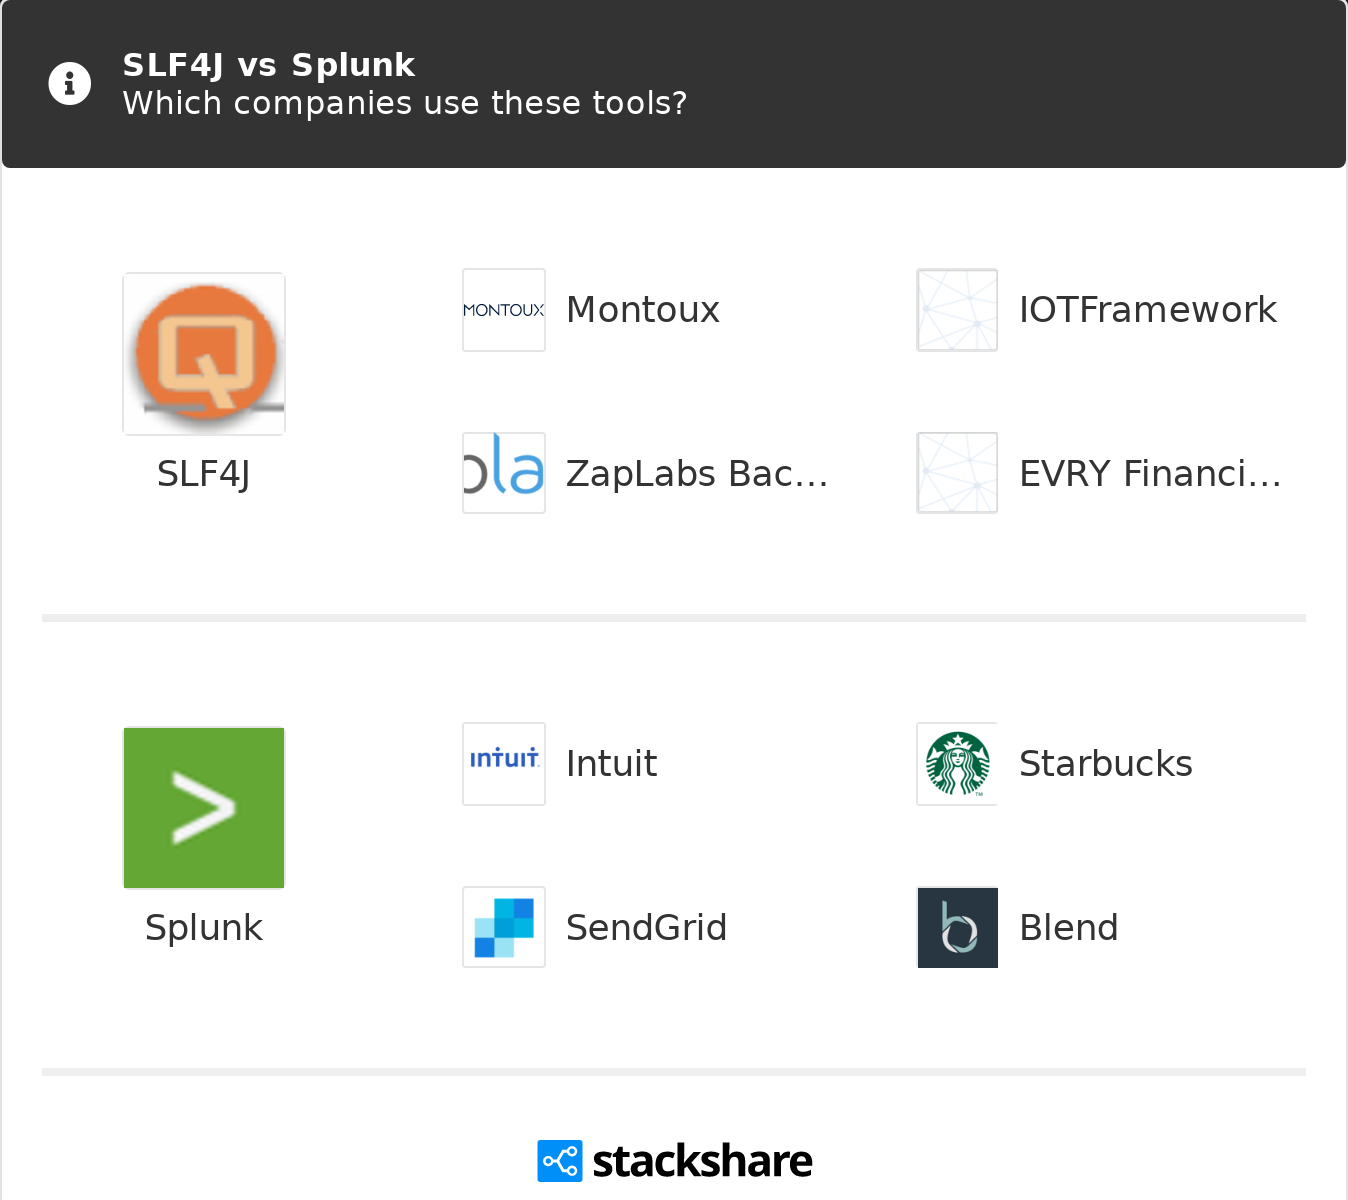Open the Starbucks company link

1105,763
